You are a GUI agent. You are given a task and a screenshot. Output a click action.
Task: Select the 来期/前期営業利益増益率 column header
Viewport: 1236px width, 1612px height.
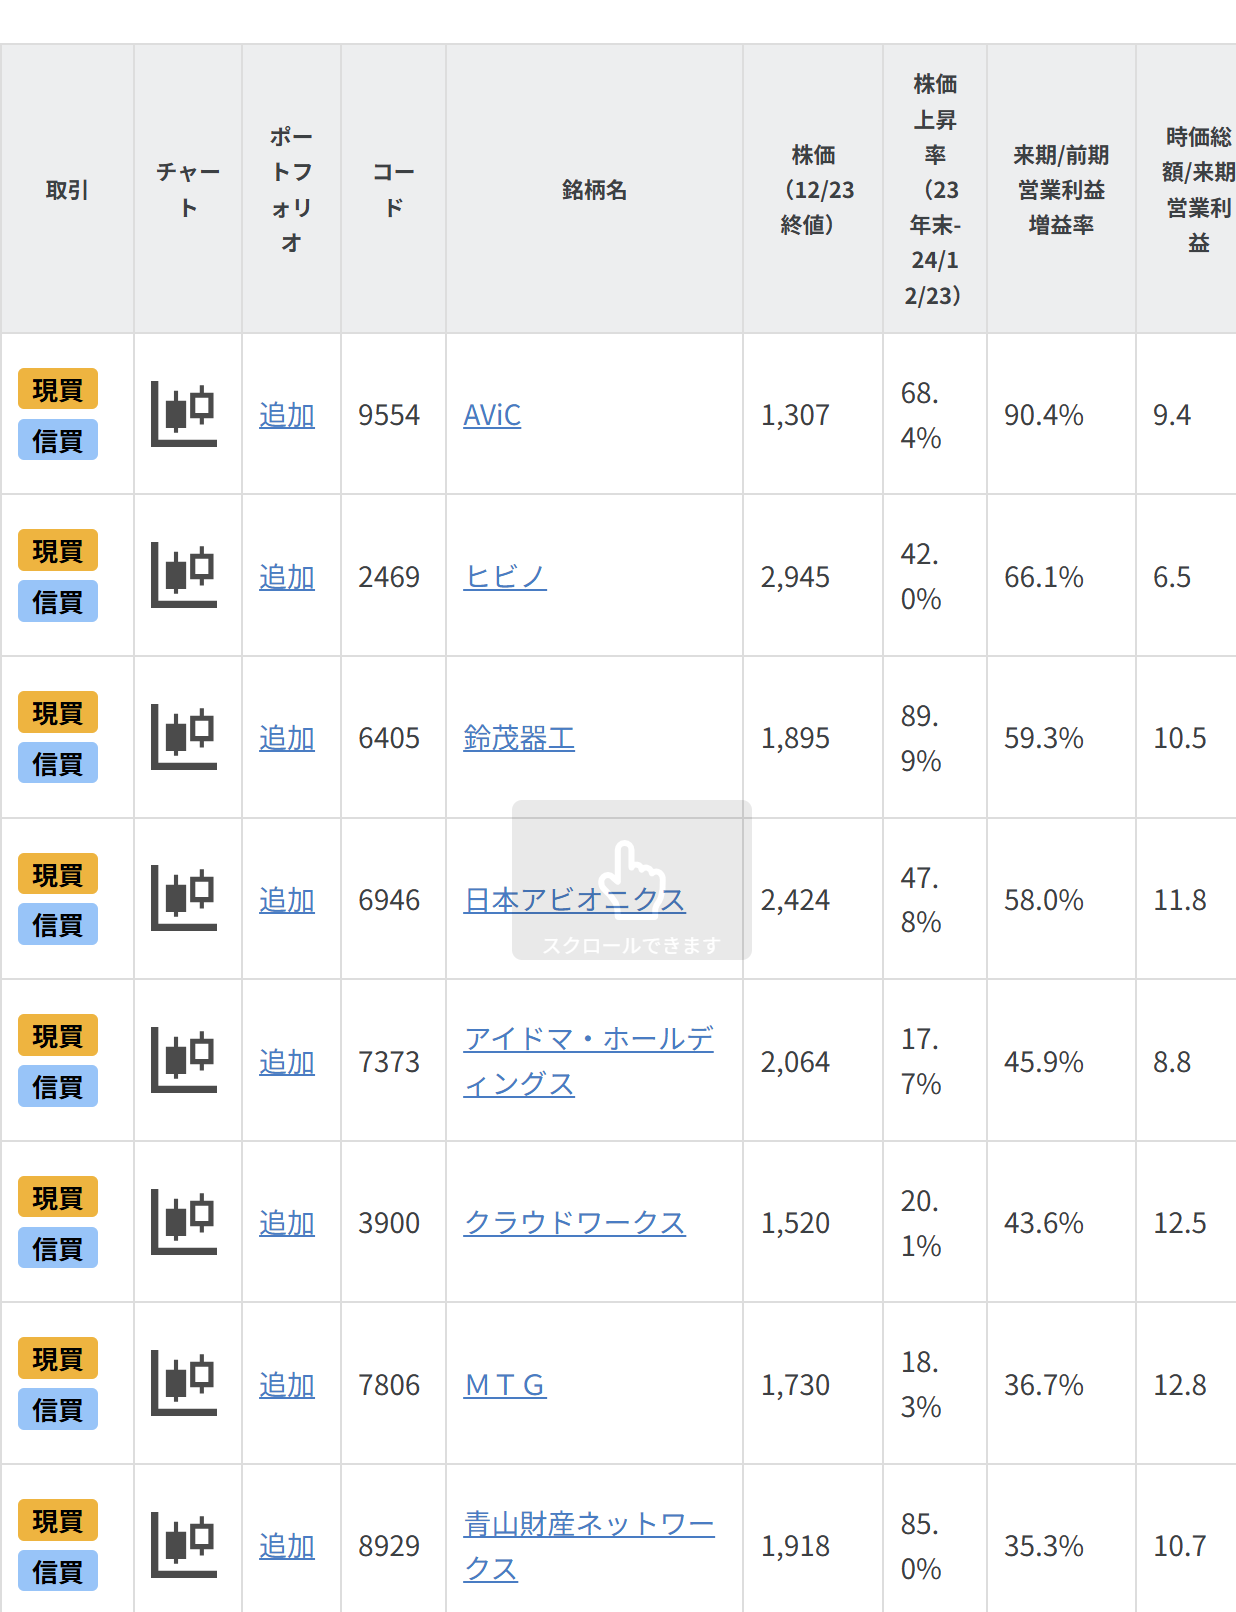(x=1061, y=190)
